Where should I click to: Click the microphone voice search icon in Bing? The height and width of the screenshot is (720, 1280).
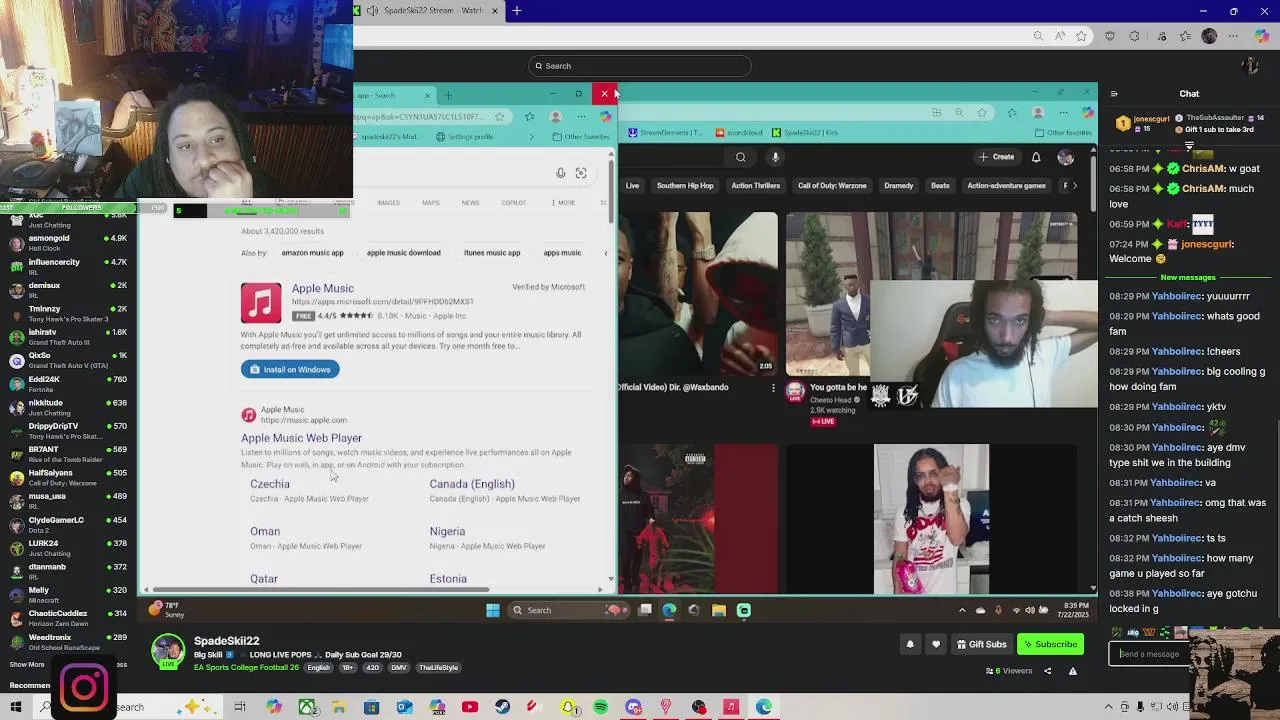[x=561, y=173]
